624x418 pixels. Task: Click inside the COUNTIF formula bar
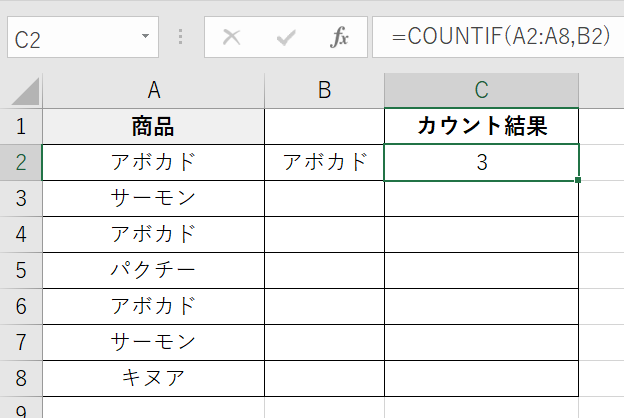500,38
